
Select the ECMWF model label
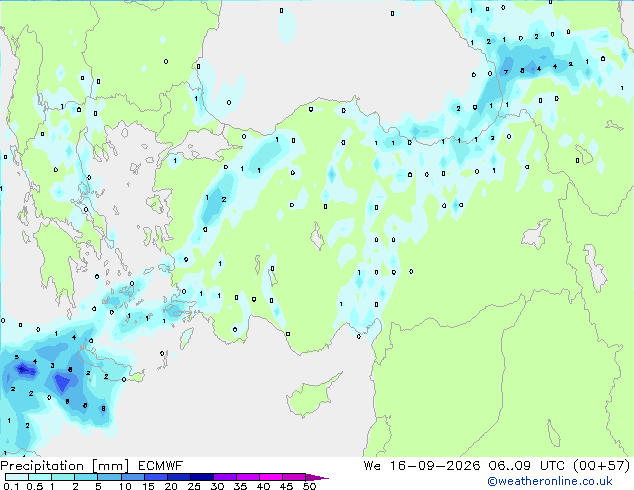pyautogui.click(x=161, y=466)
